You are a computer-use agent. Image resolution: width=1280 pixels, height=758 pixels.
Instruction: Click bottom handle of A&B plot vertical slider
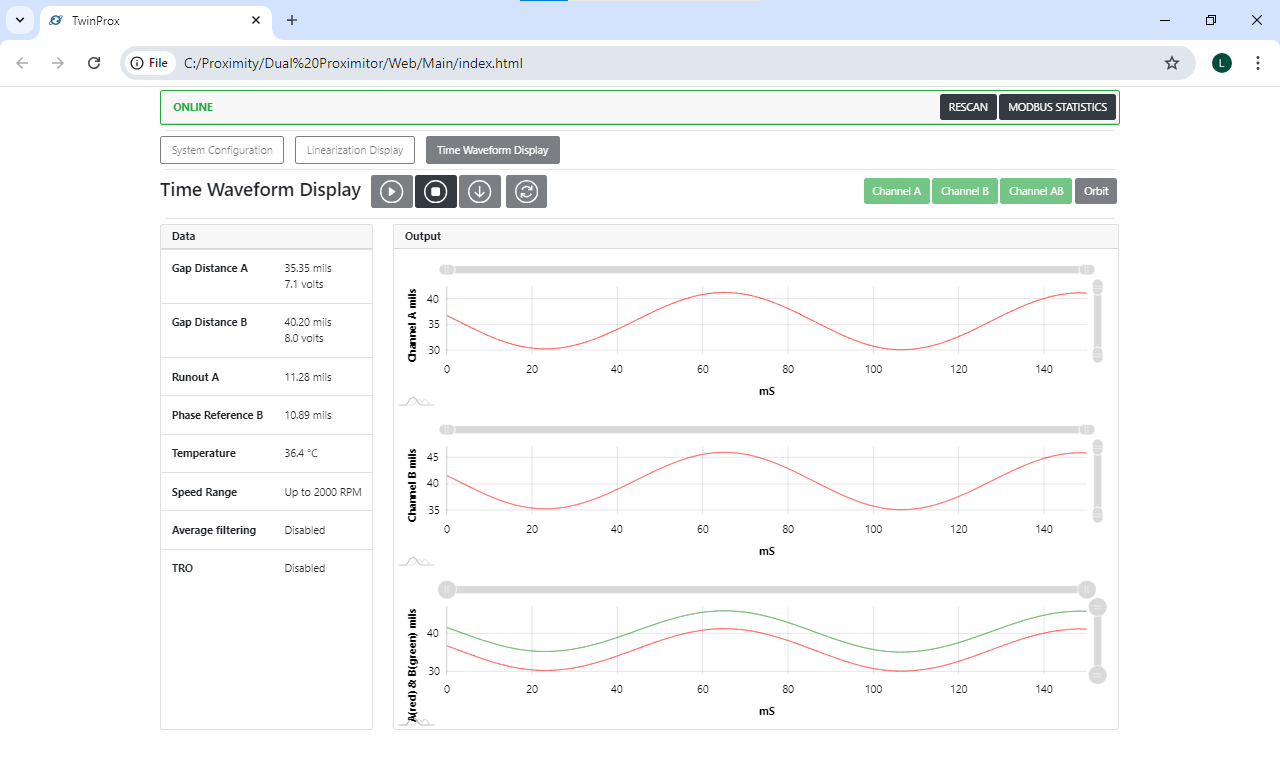[x=1097, y=675]
